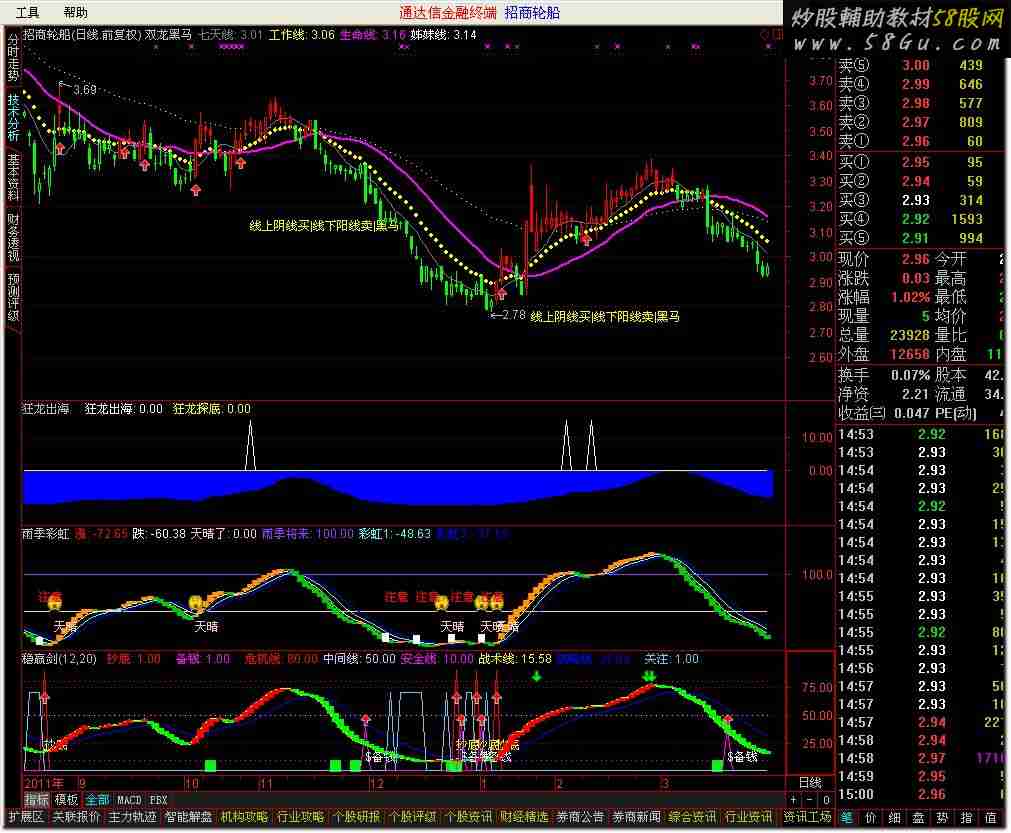Click the 招商轮船 stock name in title

coord(532,12)
